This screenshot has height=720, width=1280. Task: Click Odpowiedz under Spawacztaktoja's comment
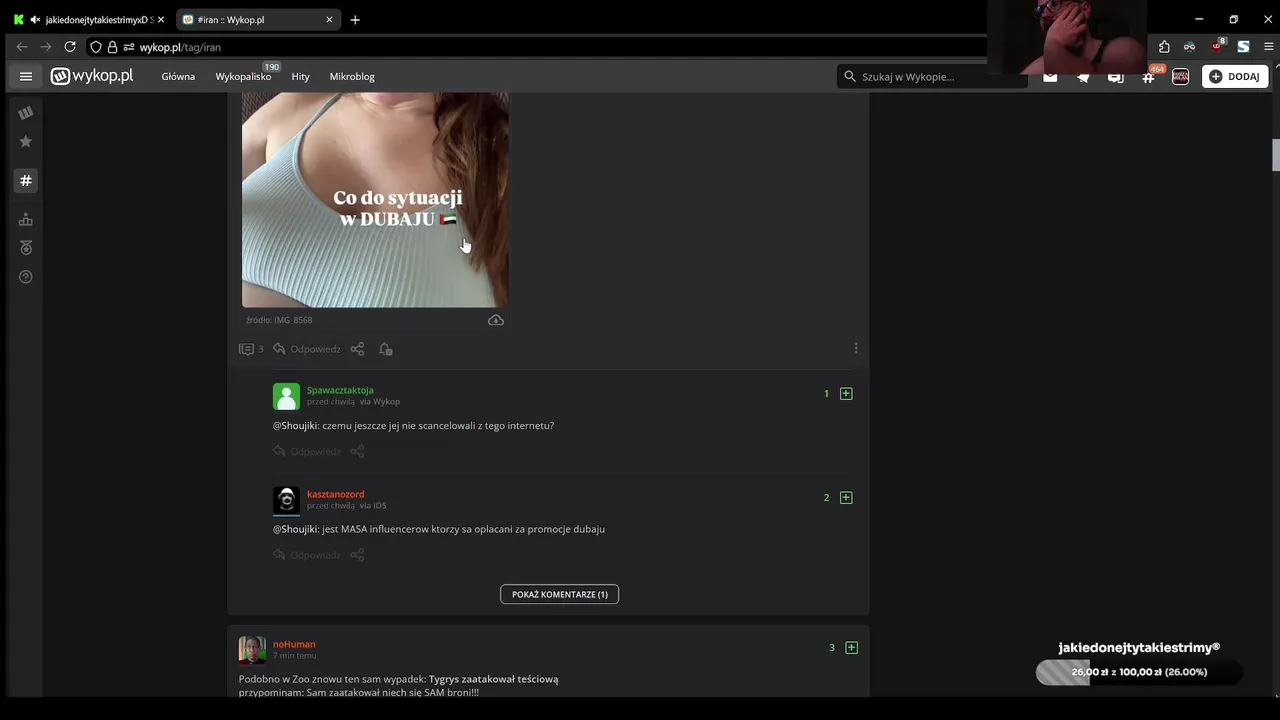[x=307, y=451]
